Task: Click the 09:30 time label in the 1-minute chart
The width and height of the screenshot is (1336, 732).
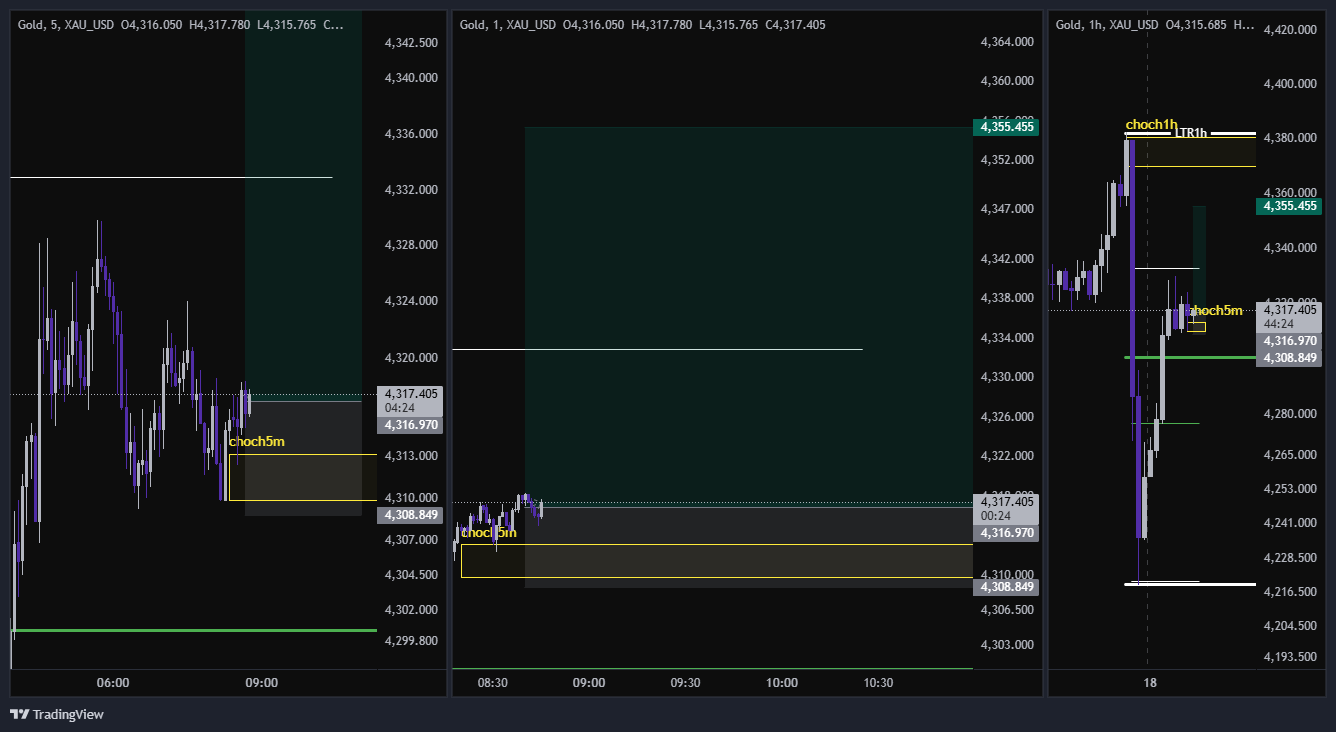Action: pos(685,683)
